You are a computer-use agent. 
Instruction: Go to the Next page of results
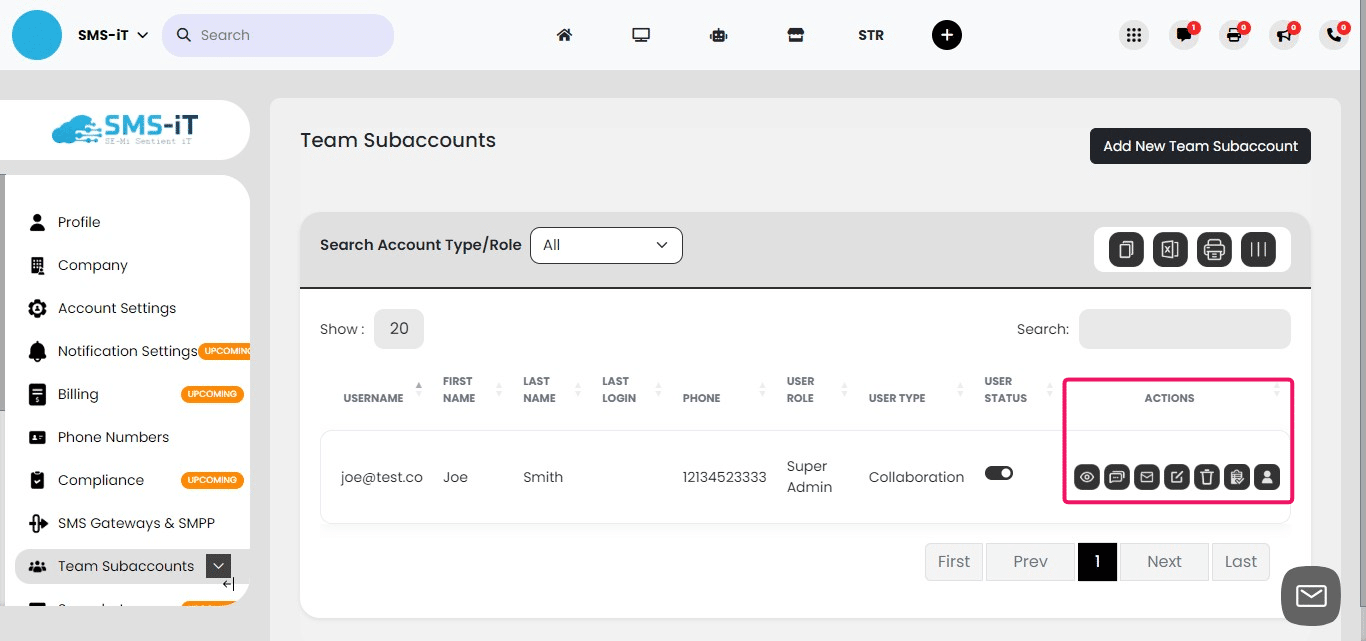(1163, 561)
